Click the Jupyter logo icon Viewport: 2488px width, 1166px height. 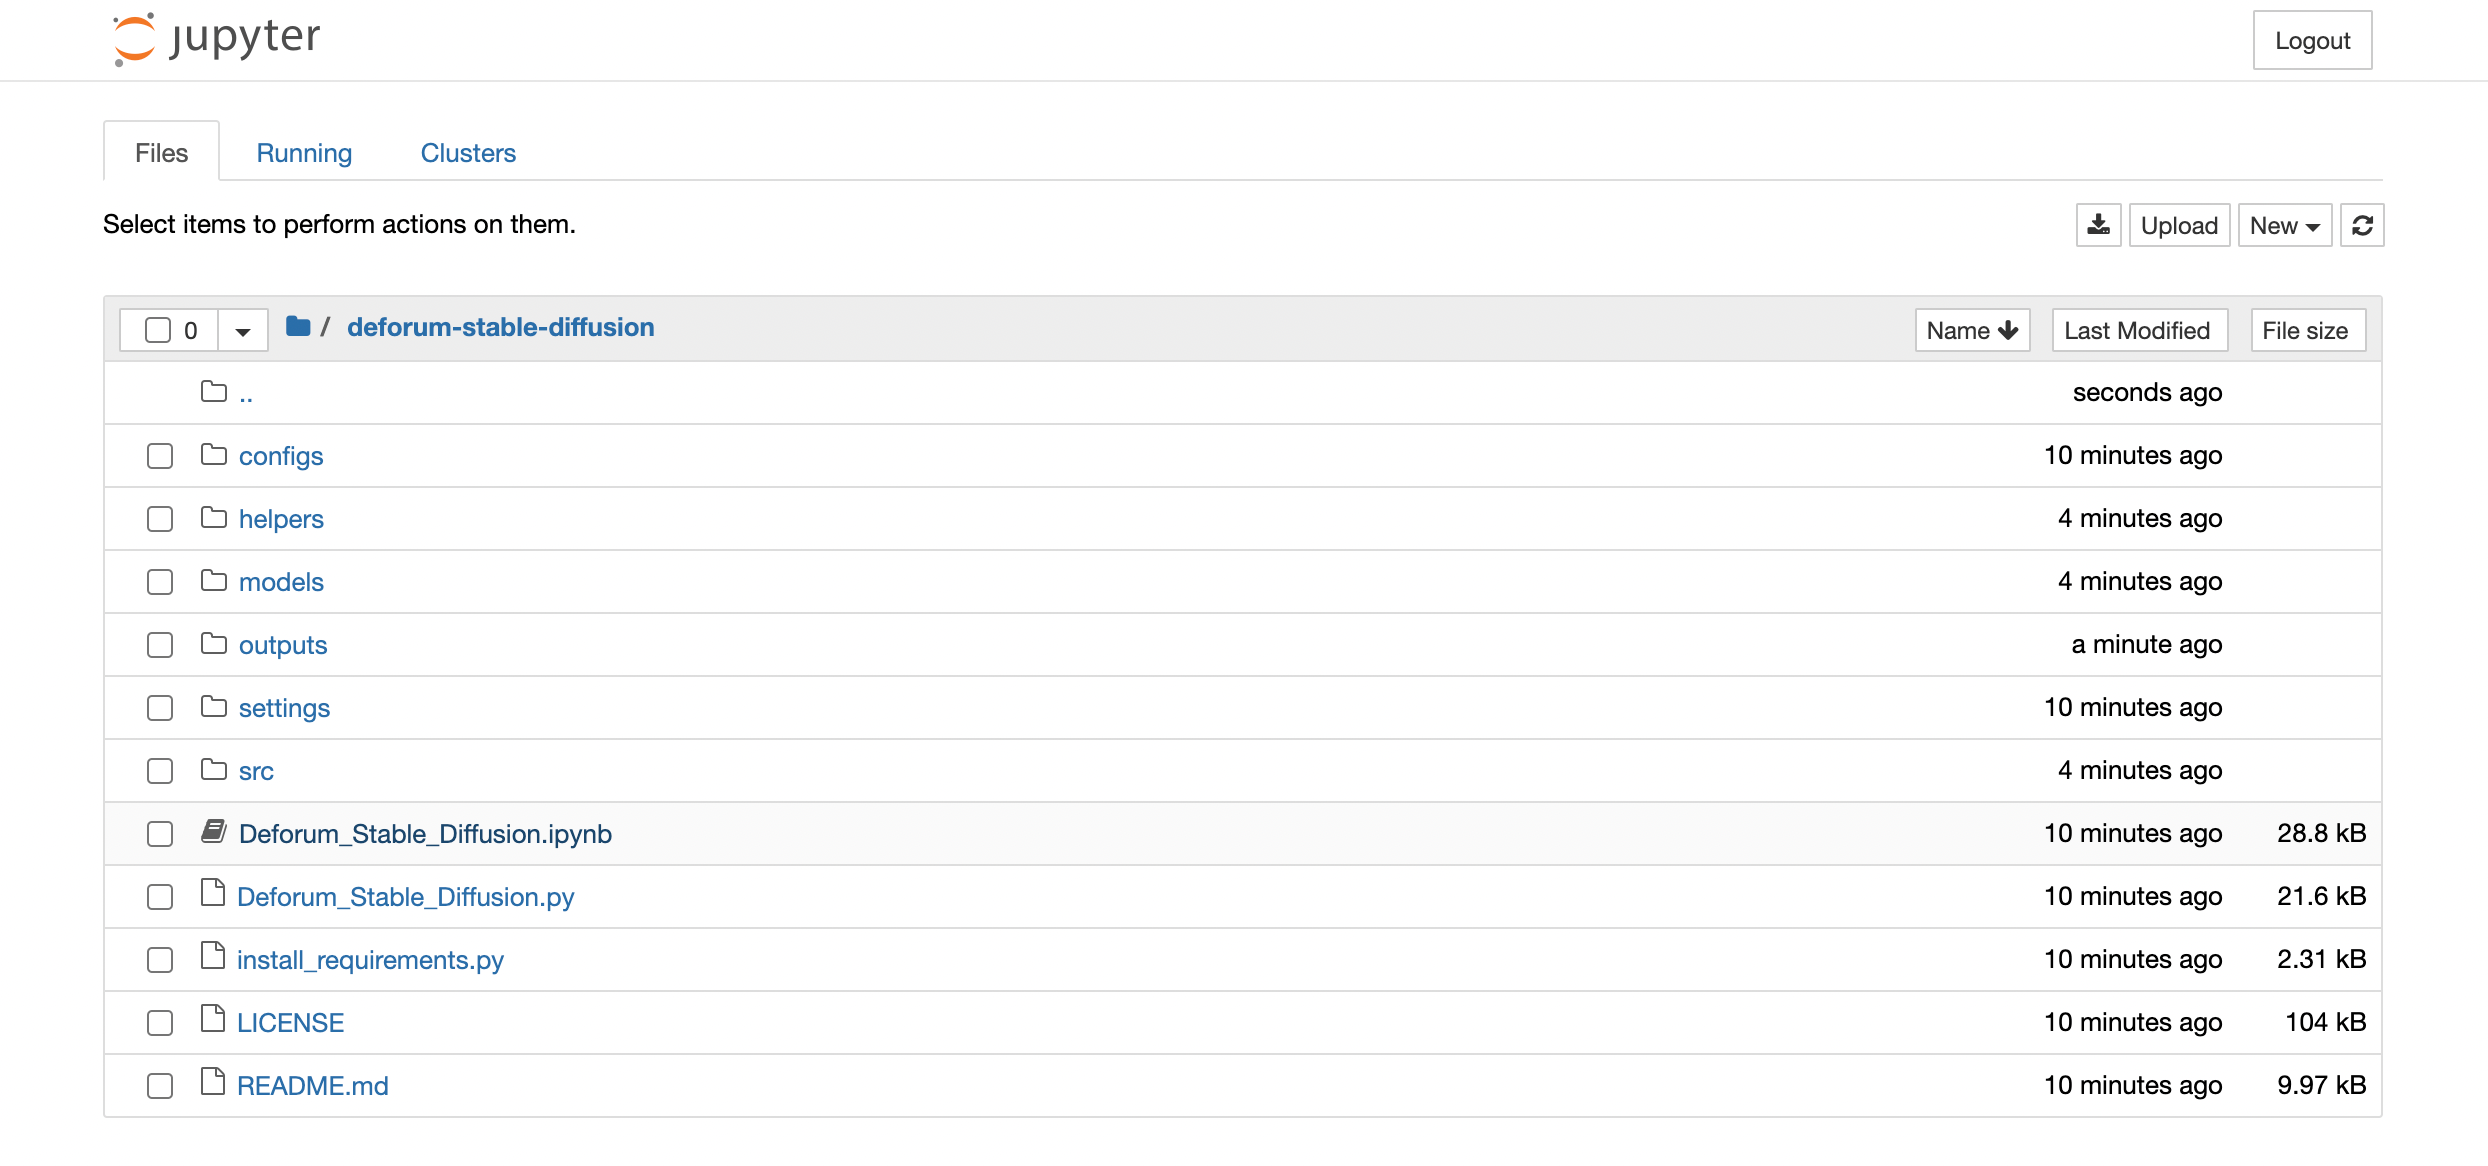click(x=134, y=39)
